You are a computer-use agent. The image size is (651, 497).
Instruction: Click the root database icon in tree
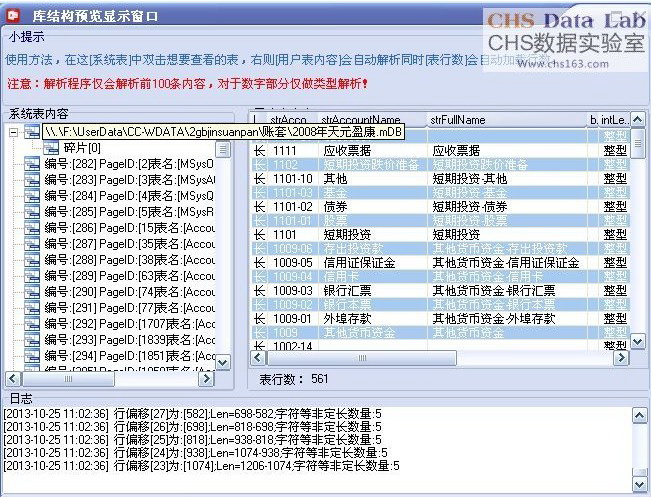32,132
